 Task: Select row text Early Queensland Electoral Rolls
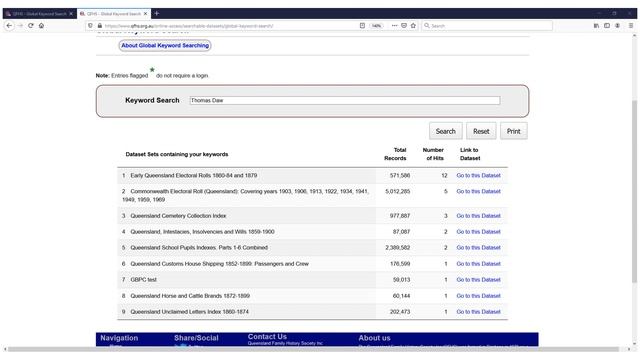pos(194,176)
